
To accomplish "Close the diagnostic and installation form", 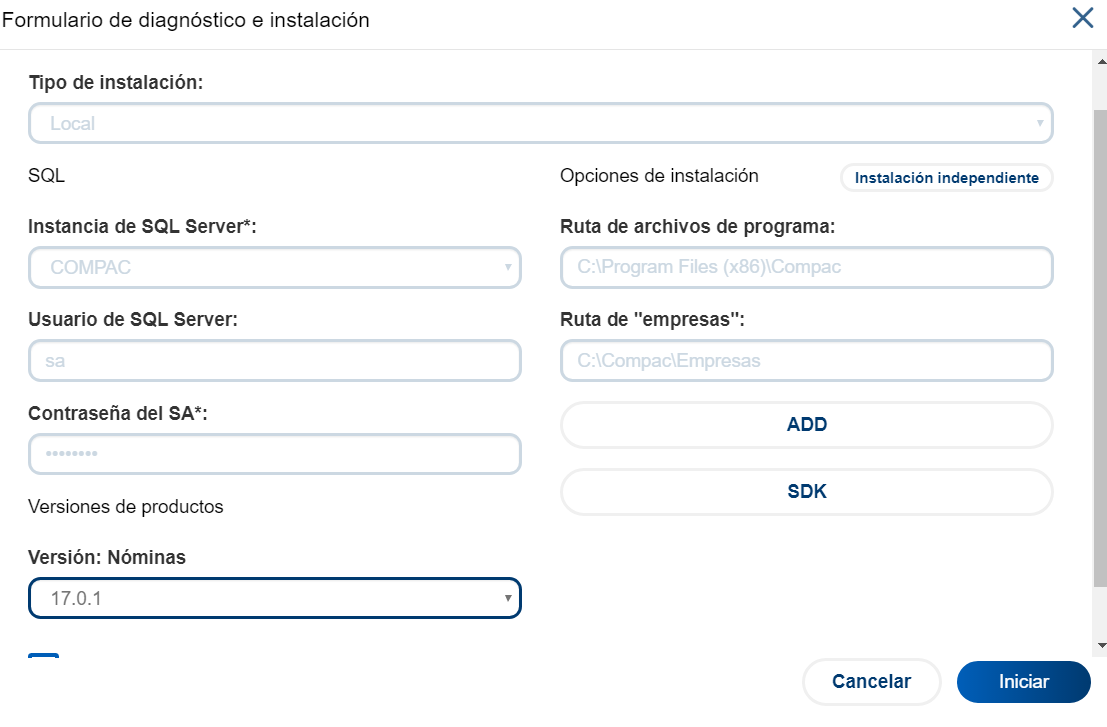I will [x=1082, y=18].
